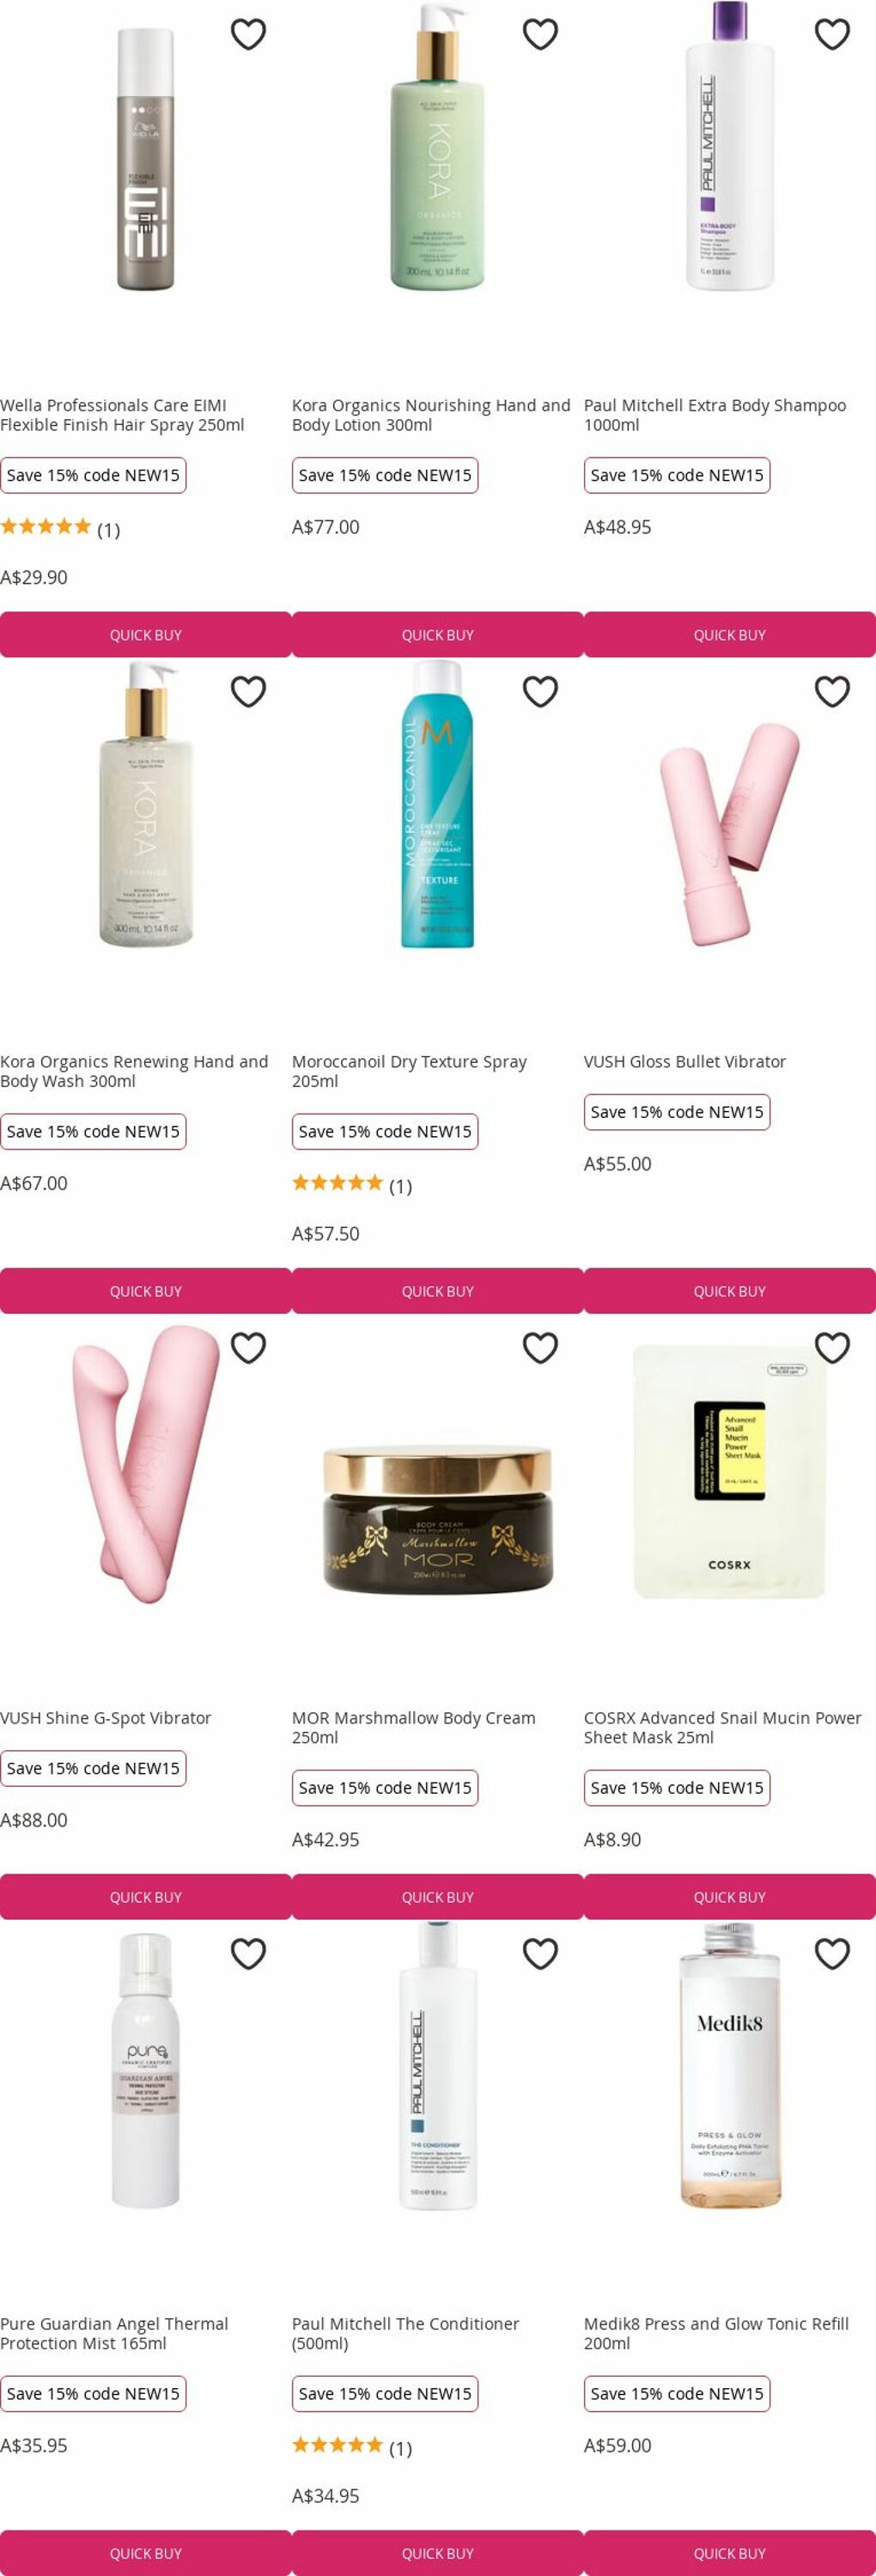Favorite the Kora Organics Hand and Body Lotion
Viewport: 876px width, 2576px height.
tap(540, 34)
